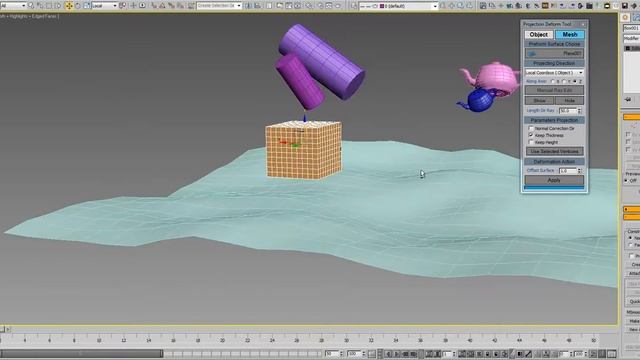Open the All selection filter dropdown

pyautogui.click(x=13, y=6)
